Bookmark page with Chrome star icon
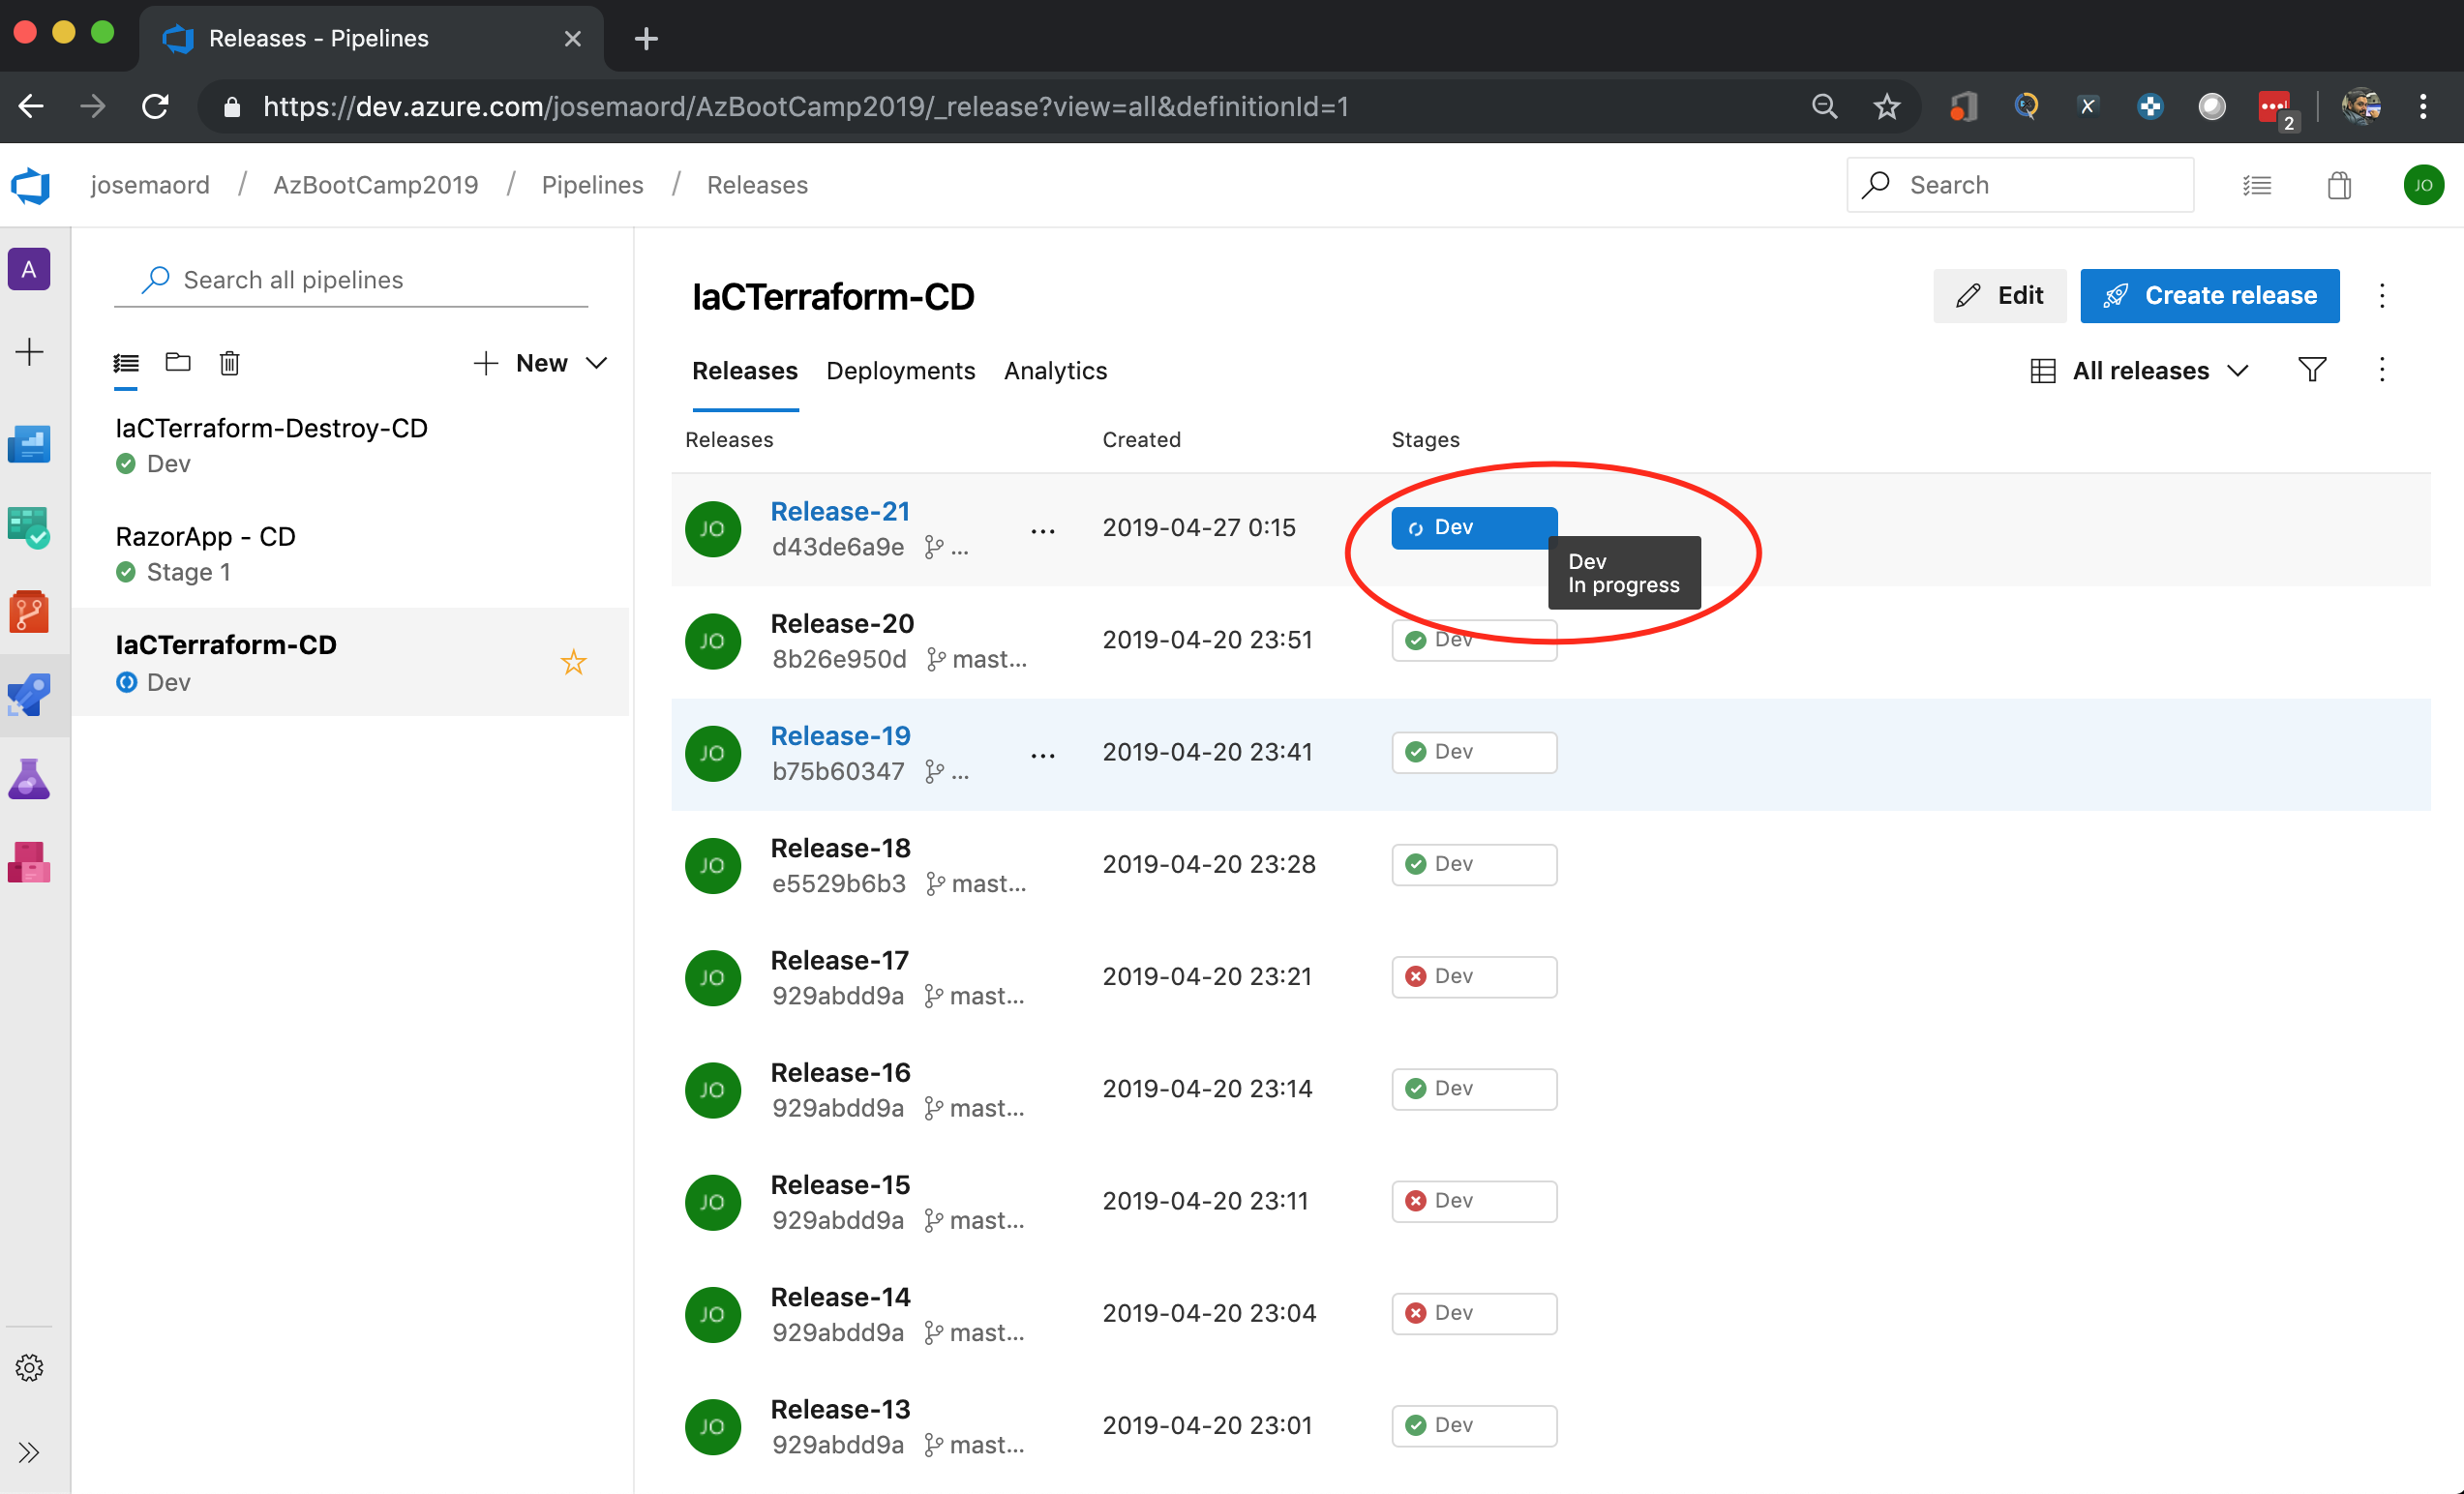Viewport: 2464px width, 1494px height. [x=1886, y=106]
